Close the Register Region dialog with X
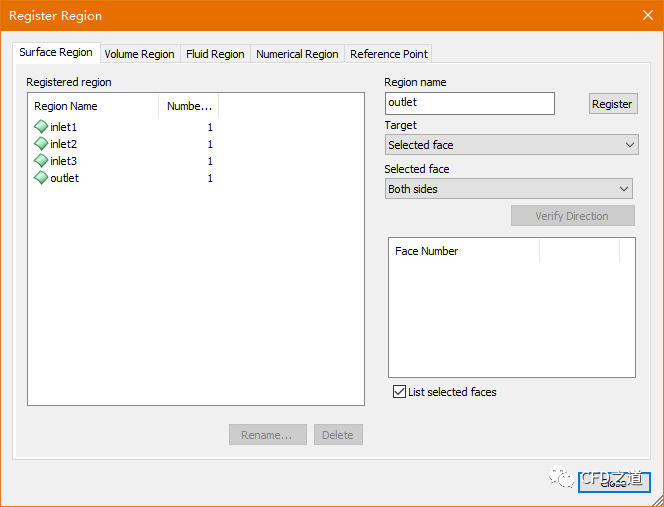 pyautogui.click(x=646, y=15)
